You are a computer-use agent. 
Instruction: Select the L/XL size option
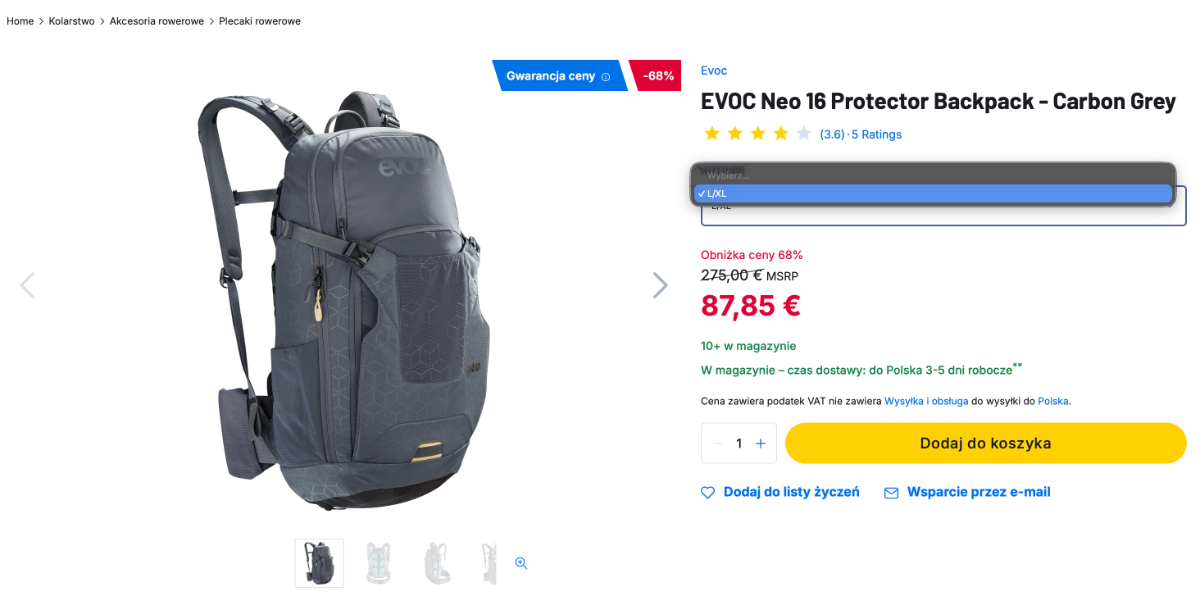click(x=933, y=193)
